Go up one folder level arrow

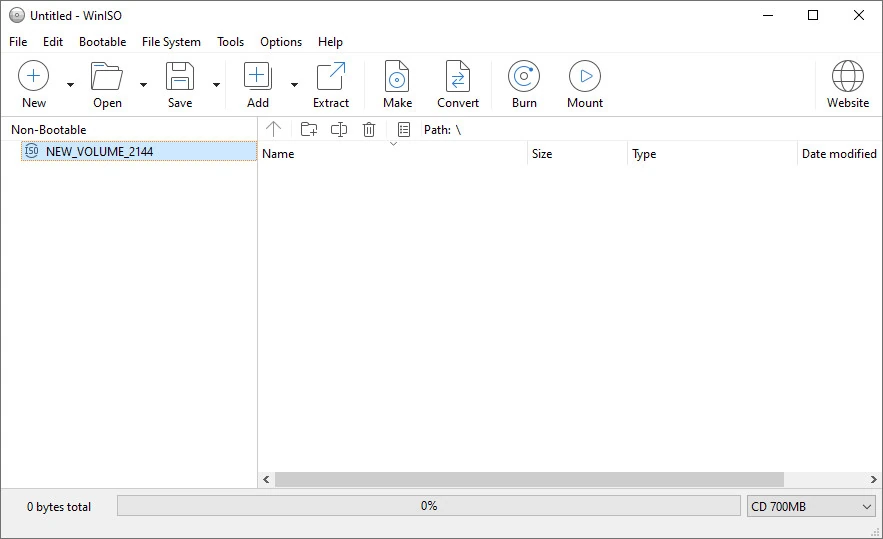tap(274, 130)
